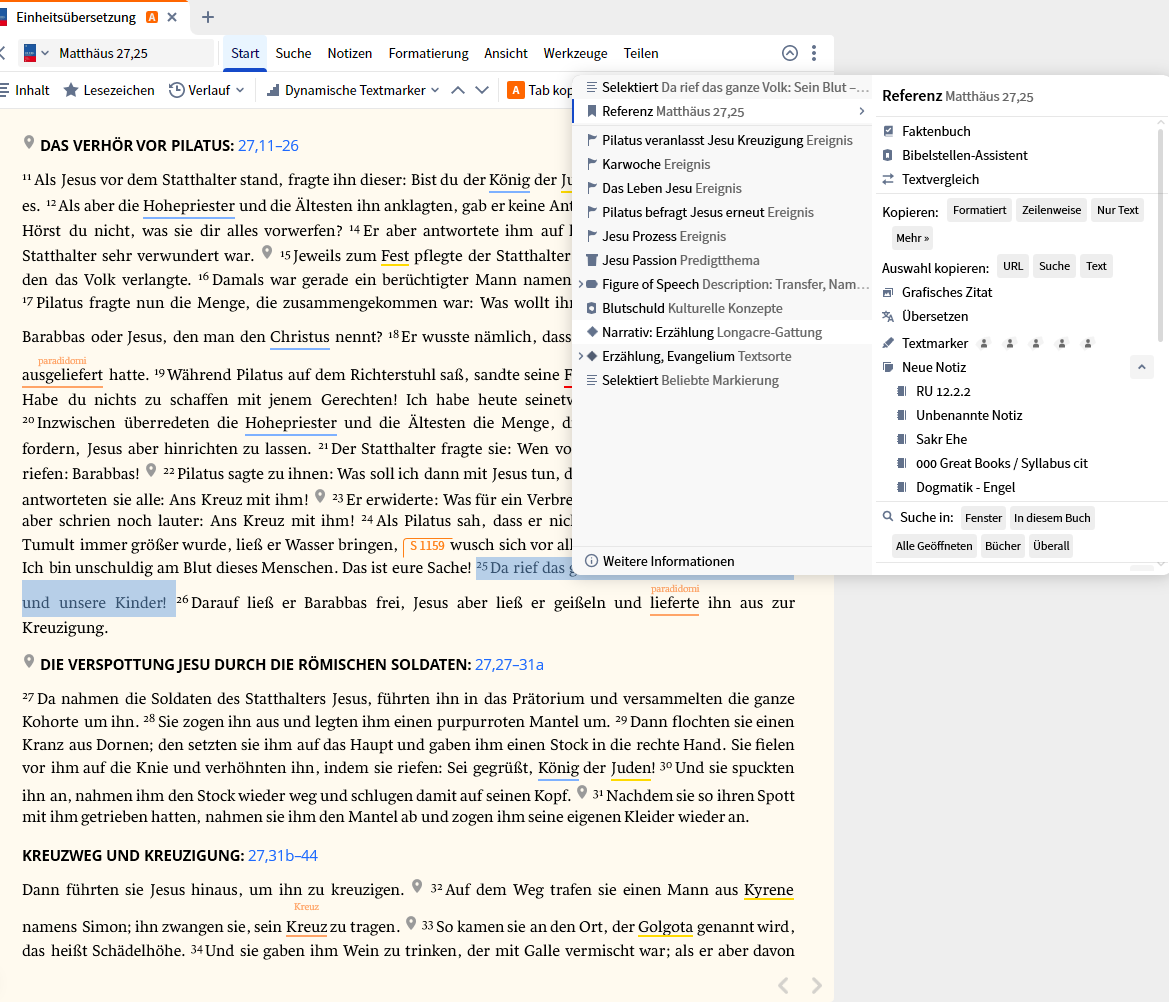Image resolution: width=1169 pixels, height=1002 pixels.
Task: Go to next page with bottom right arrow
Action: tap(816, 986)
